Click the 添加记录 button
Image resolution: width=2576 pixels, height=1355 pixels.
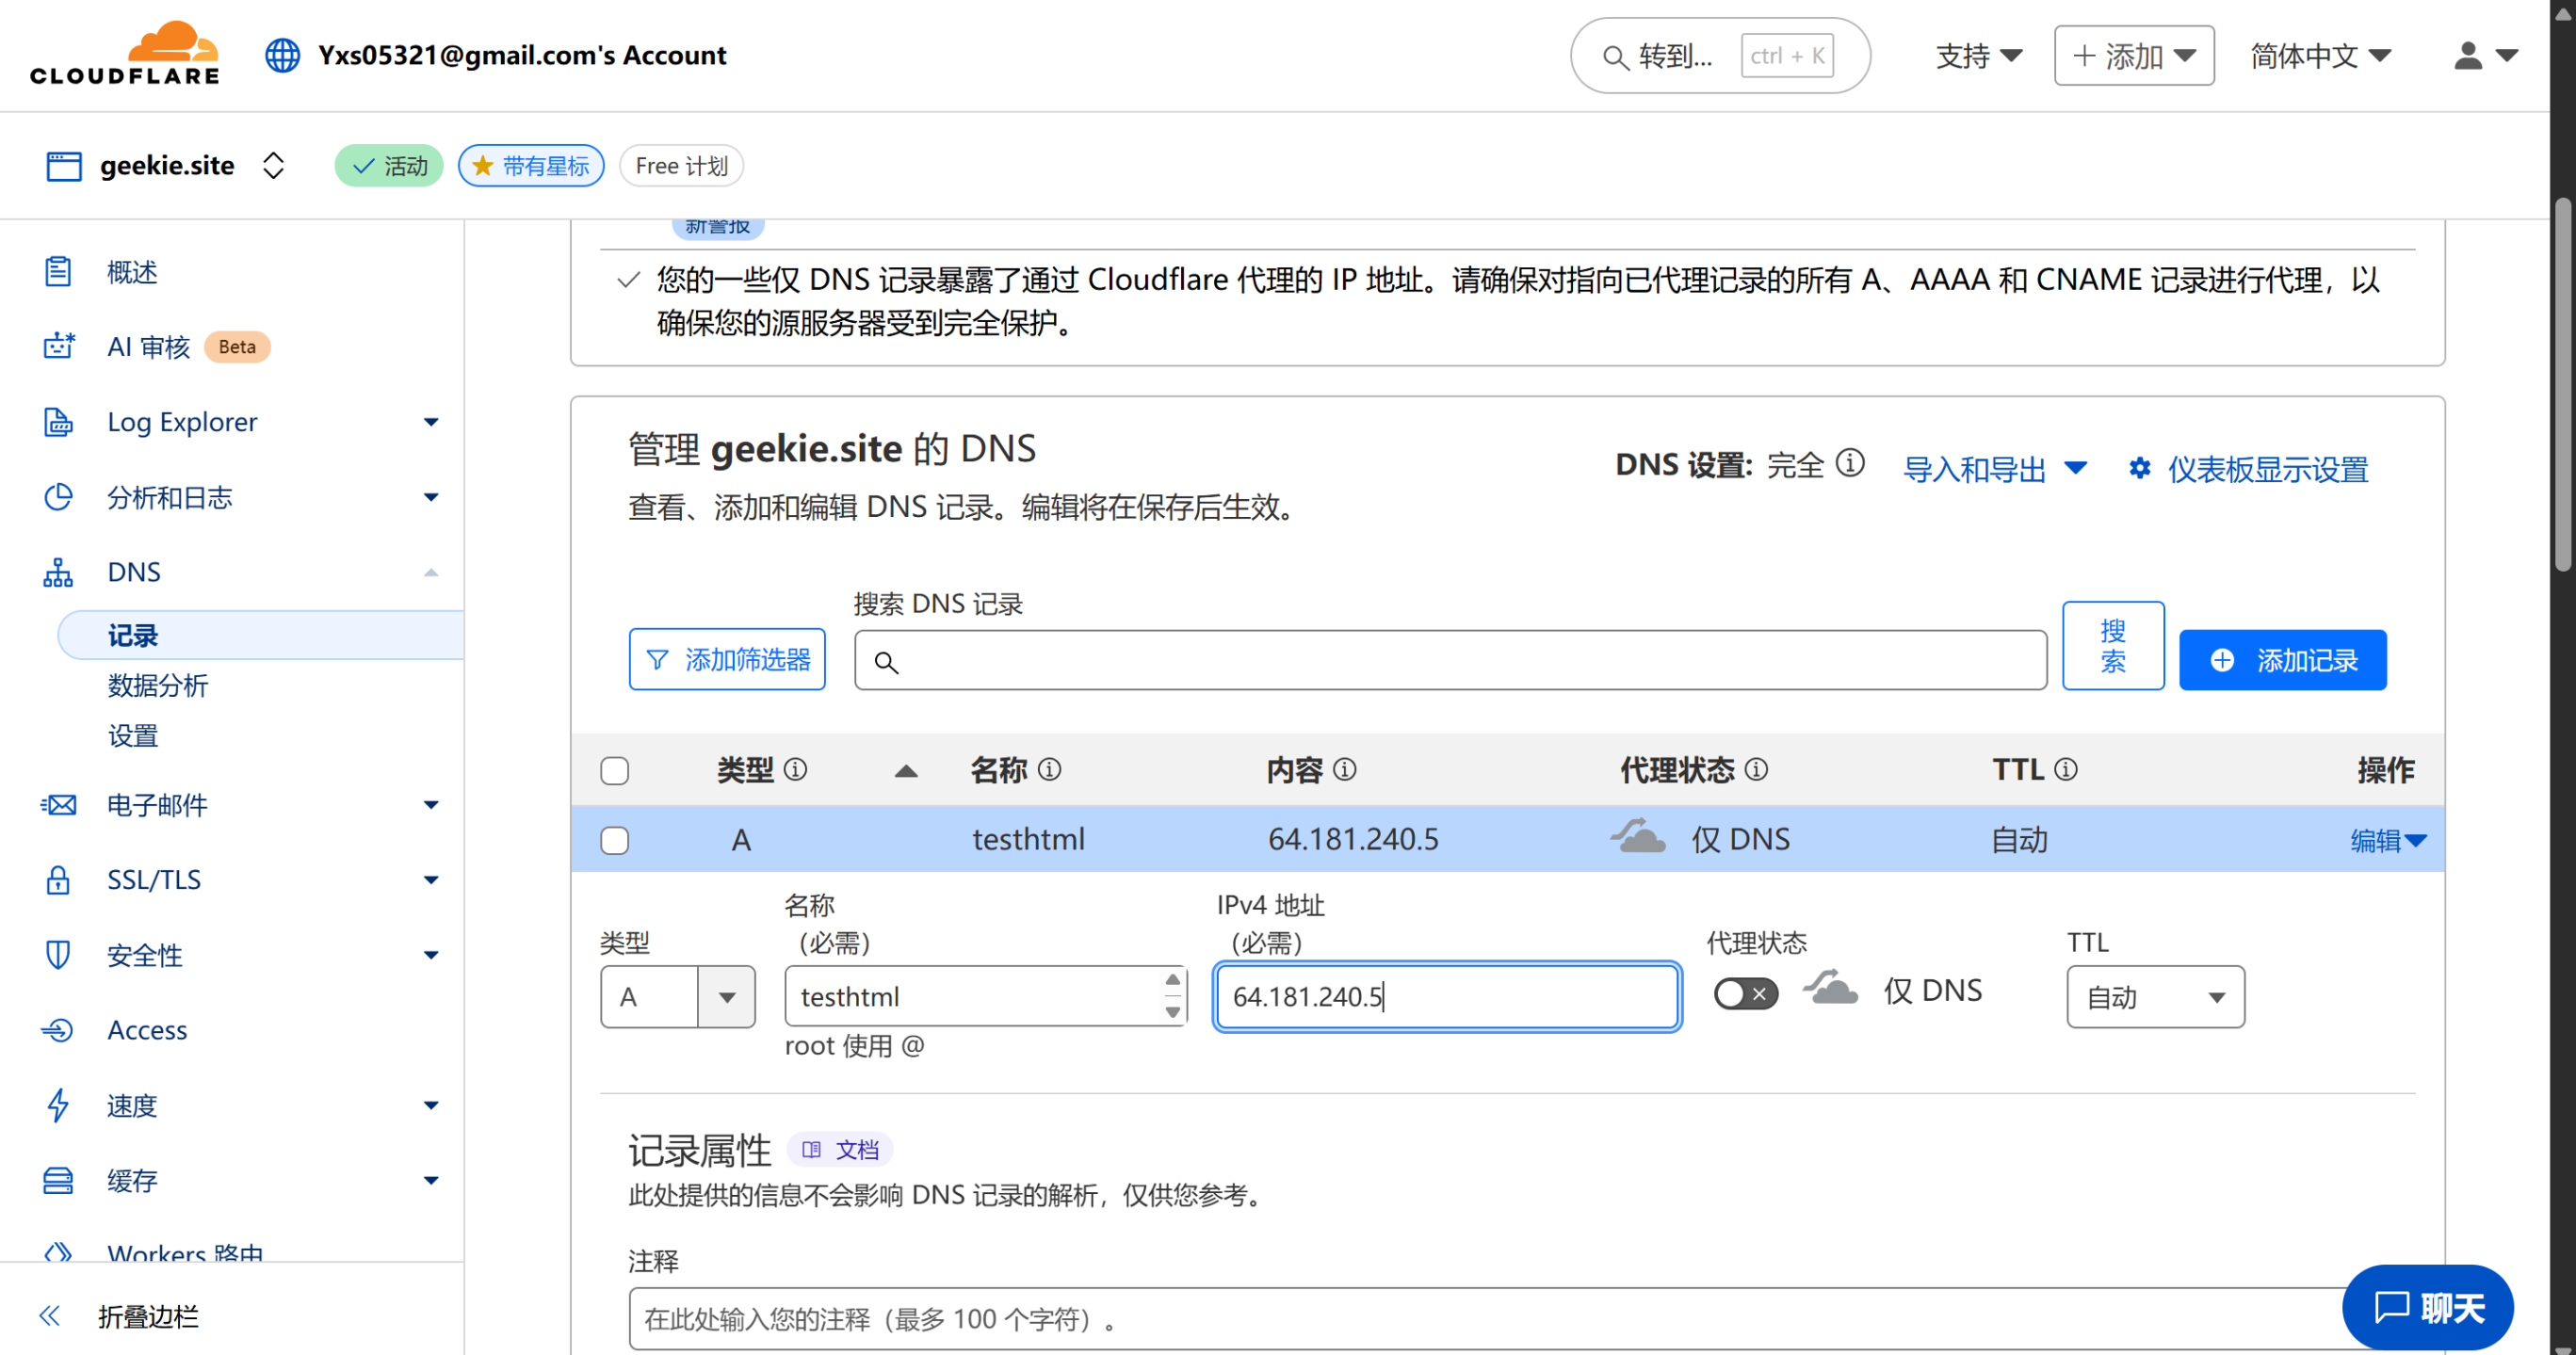tap(2281, 660)
